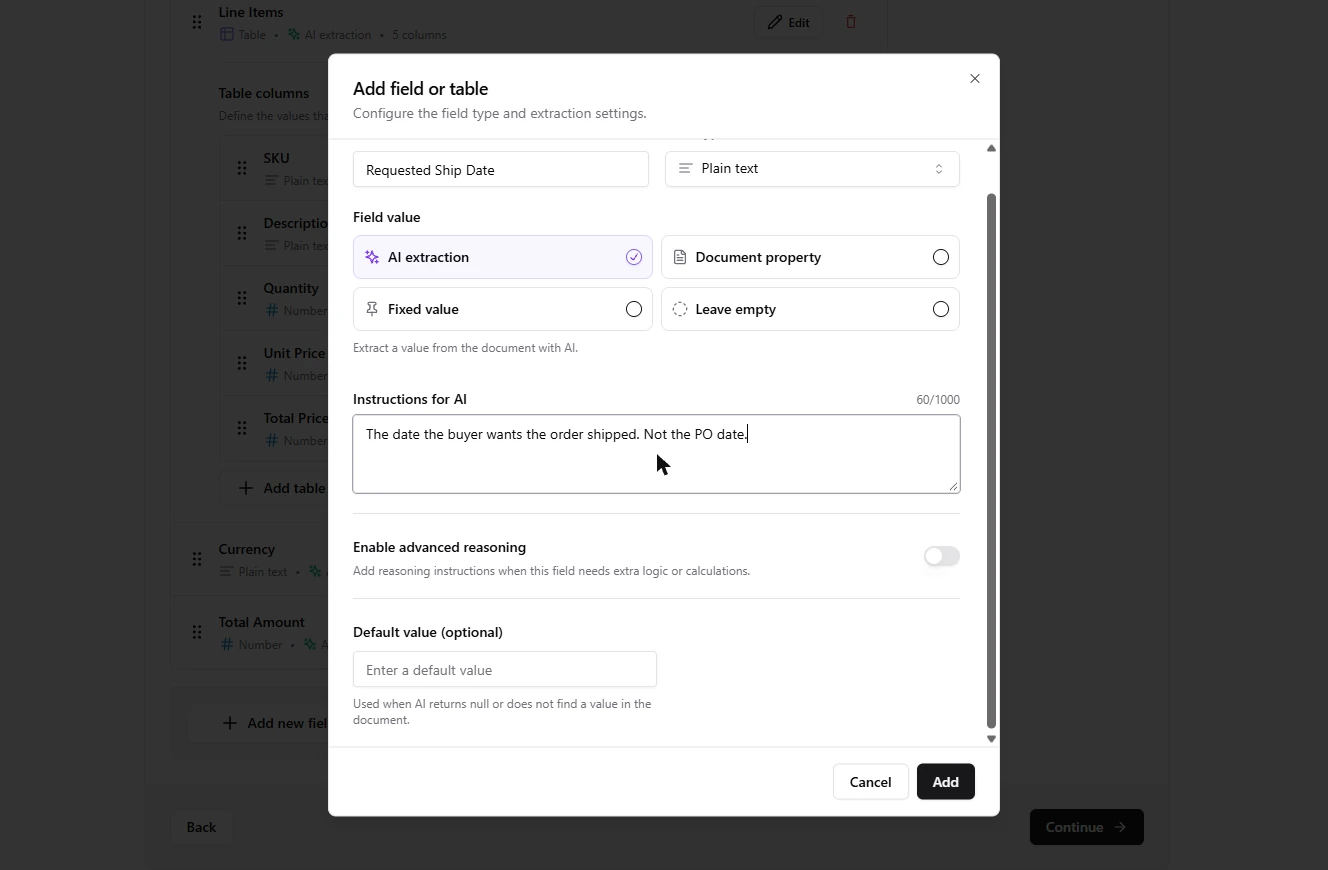Screen dimensions: 1328x870
Task: Click the Currency field label
Action: tap(247, 549)
